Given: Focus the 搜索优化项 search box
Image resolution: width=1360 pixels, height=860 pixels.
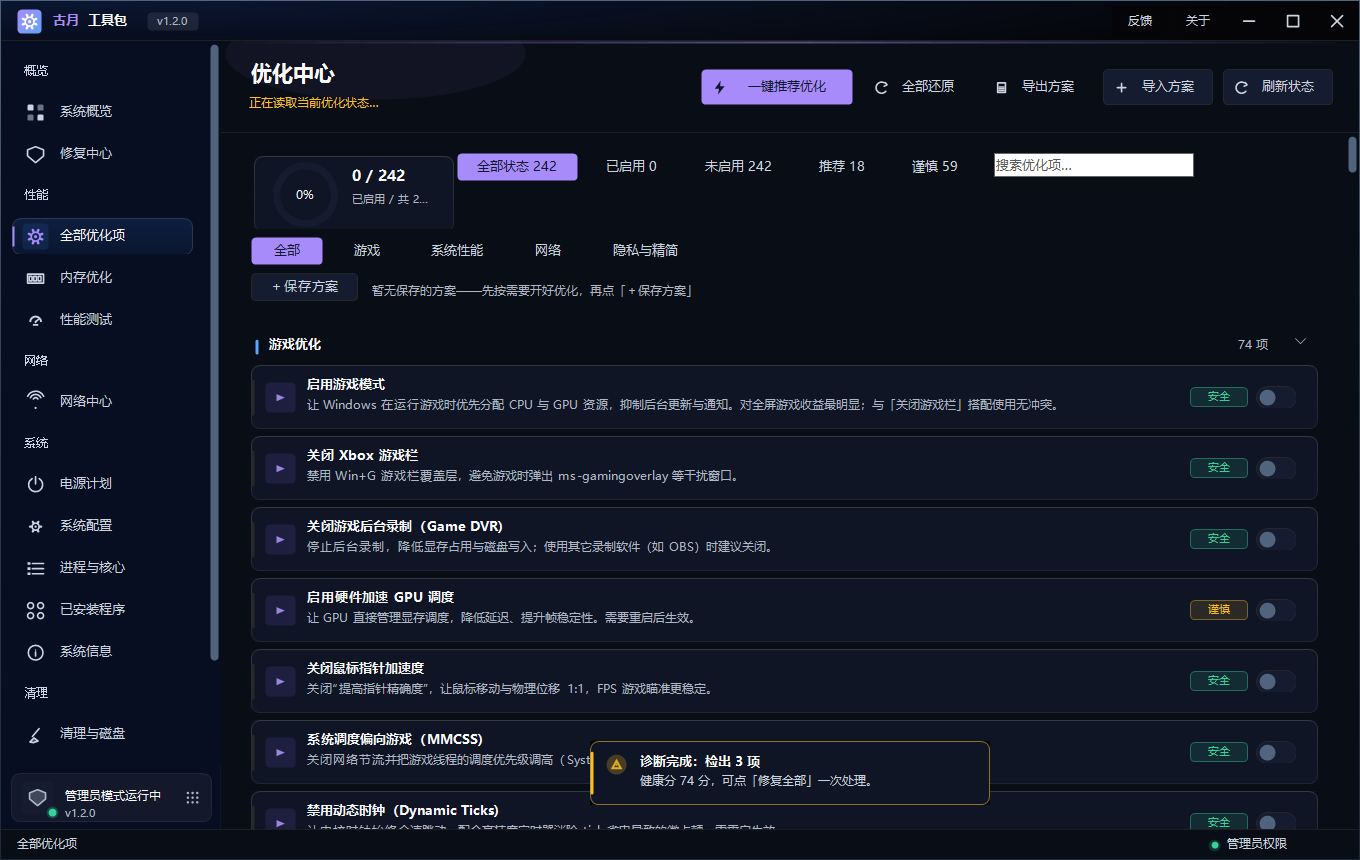Looking at the screenshot, I should click(x=1094, y=165).
